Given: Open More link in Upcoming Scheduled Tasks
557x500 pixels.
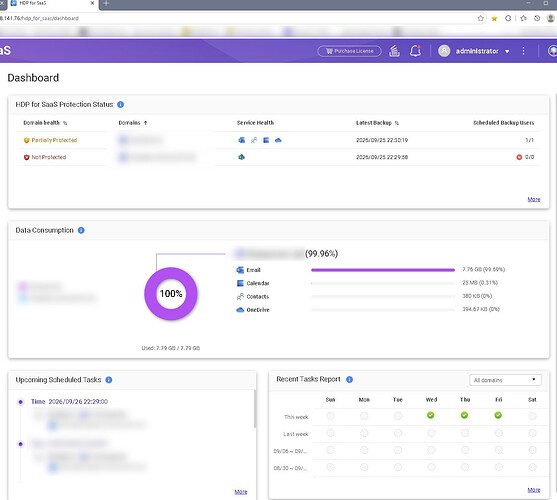Looking at the screenshot, I should point(241,492).
